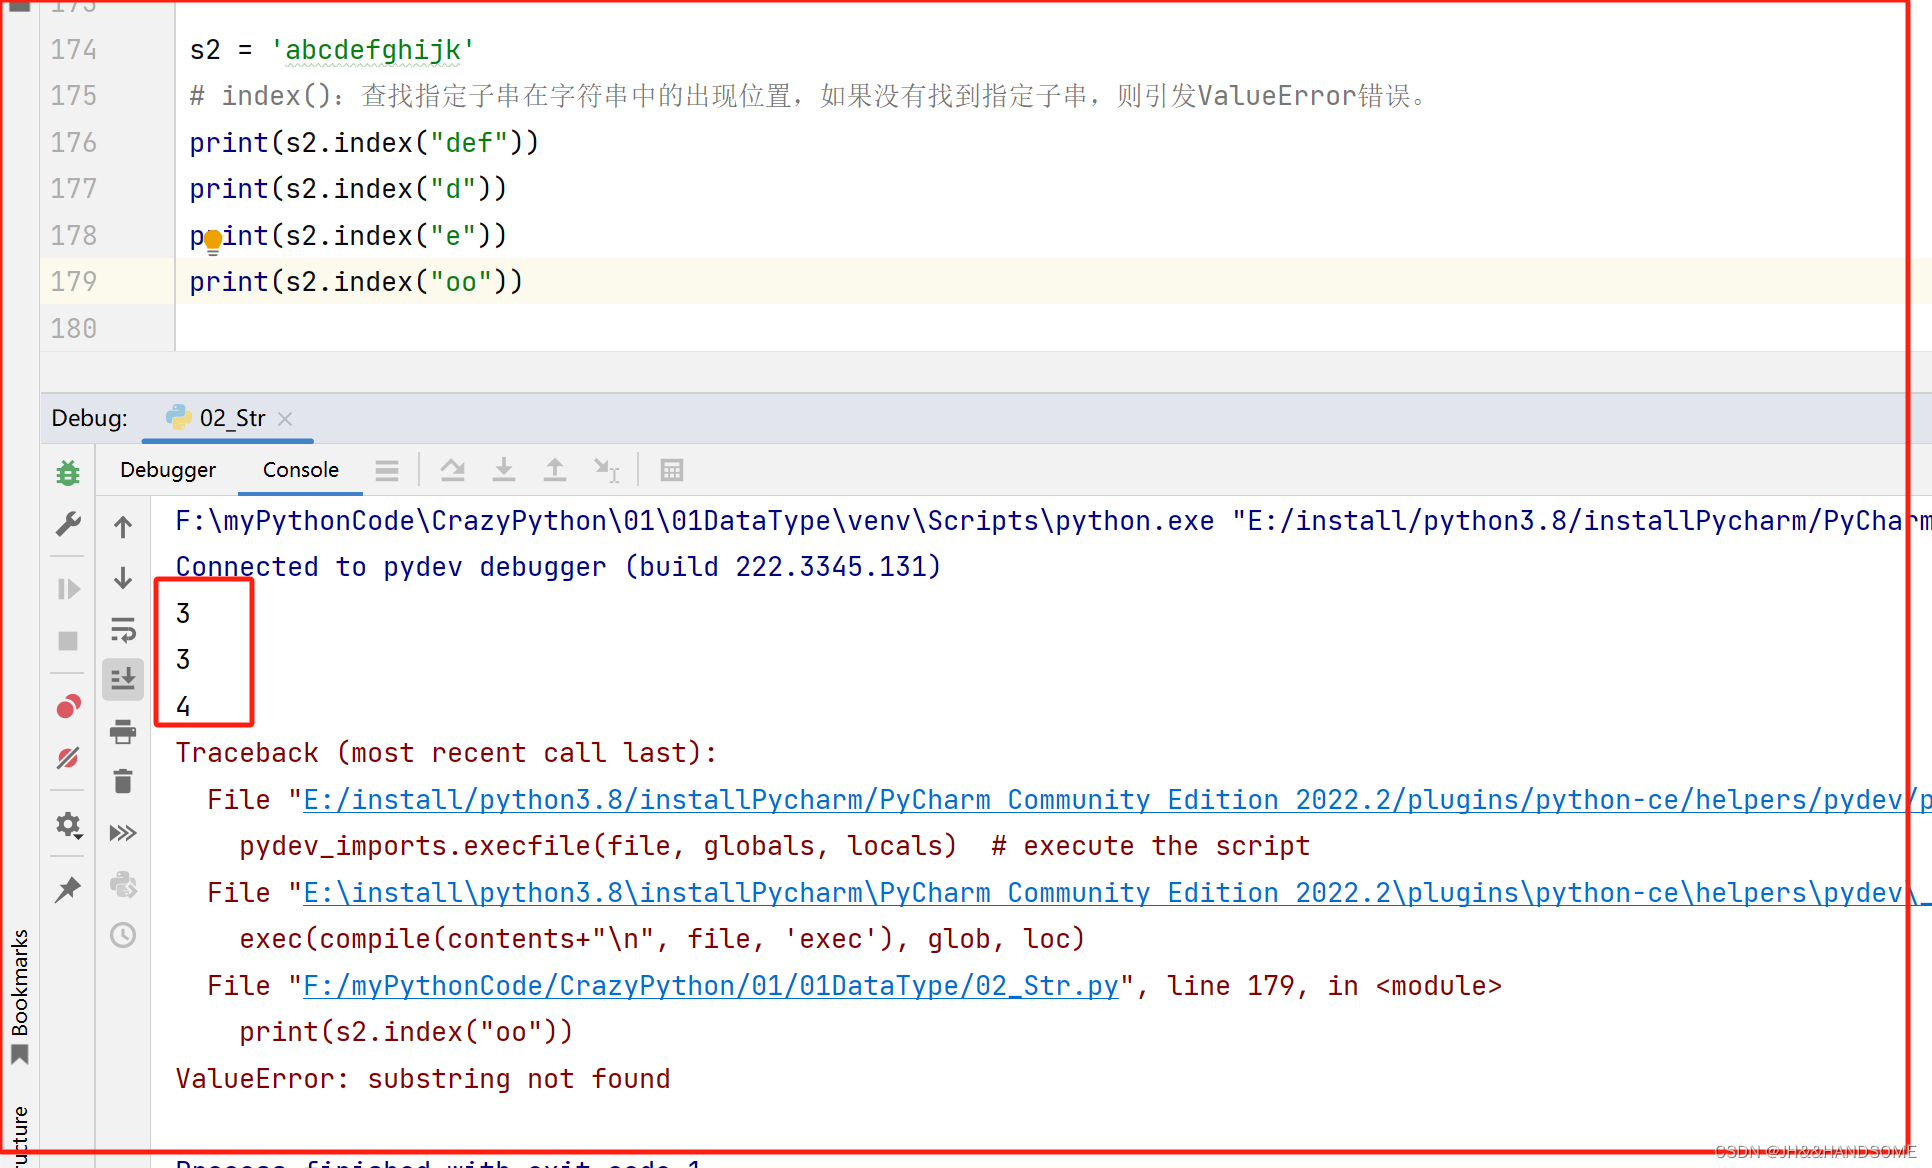Click the Rerun debug bug icon
Image resolution: width=1932 pixels, height=1168 pixels.
point(68,472)
